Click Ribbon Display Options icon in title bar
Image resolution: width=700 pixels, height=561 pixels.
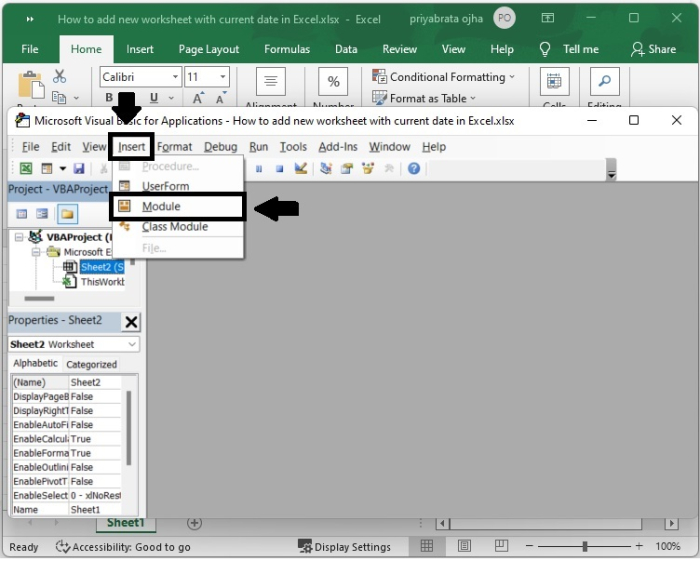pyautogui.click(x=548, y=18)
